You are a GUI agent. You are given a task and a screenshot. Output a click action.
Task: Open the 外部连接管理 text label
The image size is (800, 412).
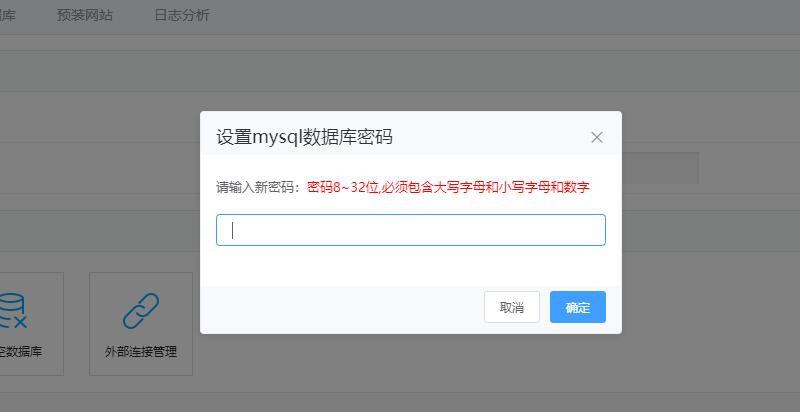tap(140, 352)
